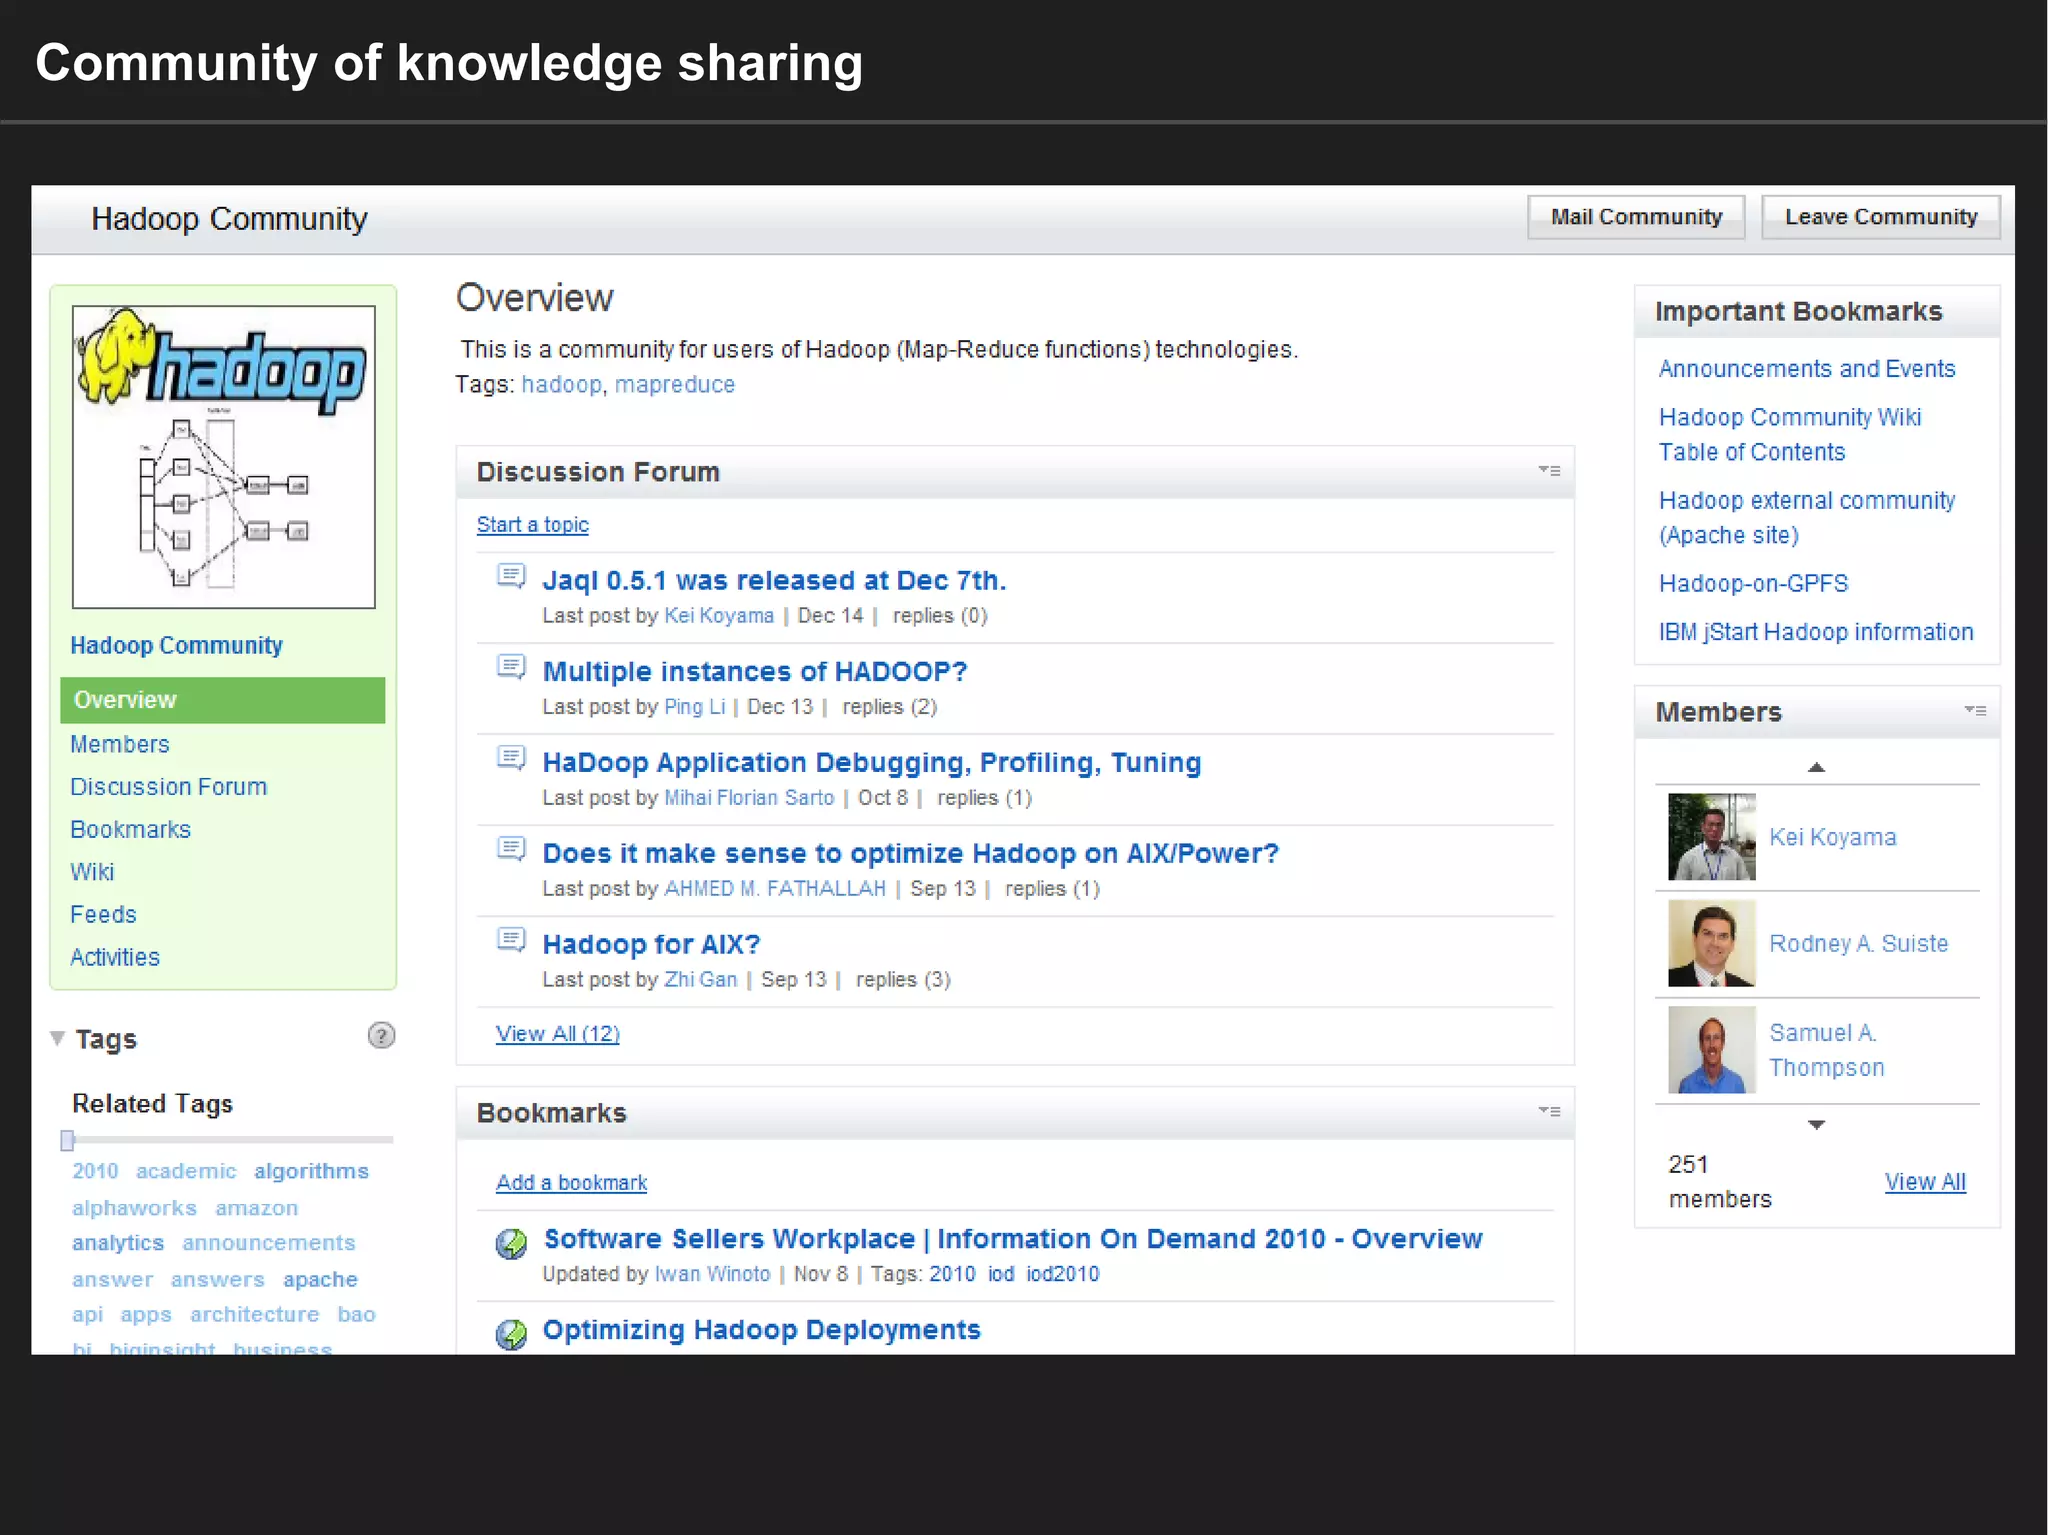Click the topic icon beside optimize Hadoop on AIX/Power
2048x1535 pixels.
[511, 849]
